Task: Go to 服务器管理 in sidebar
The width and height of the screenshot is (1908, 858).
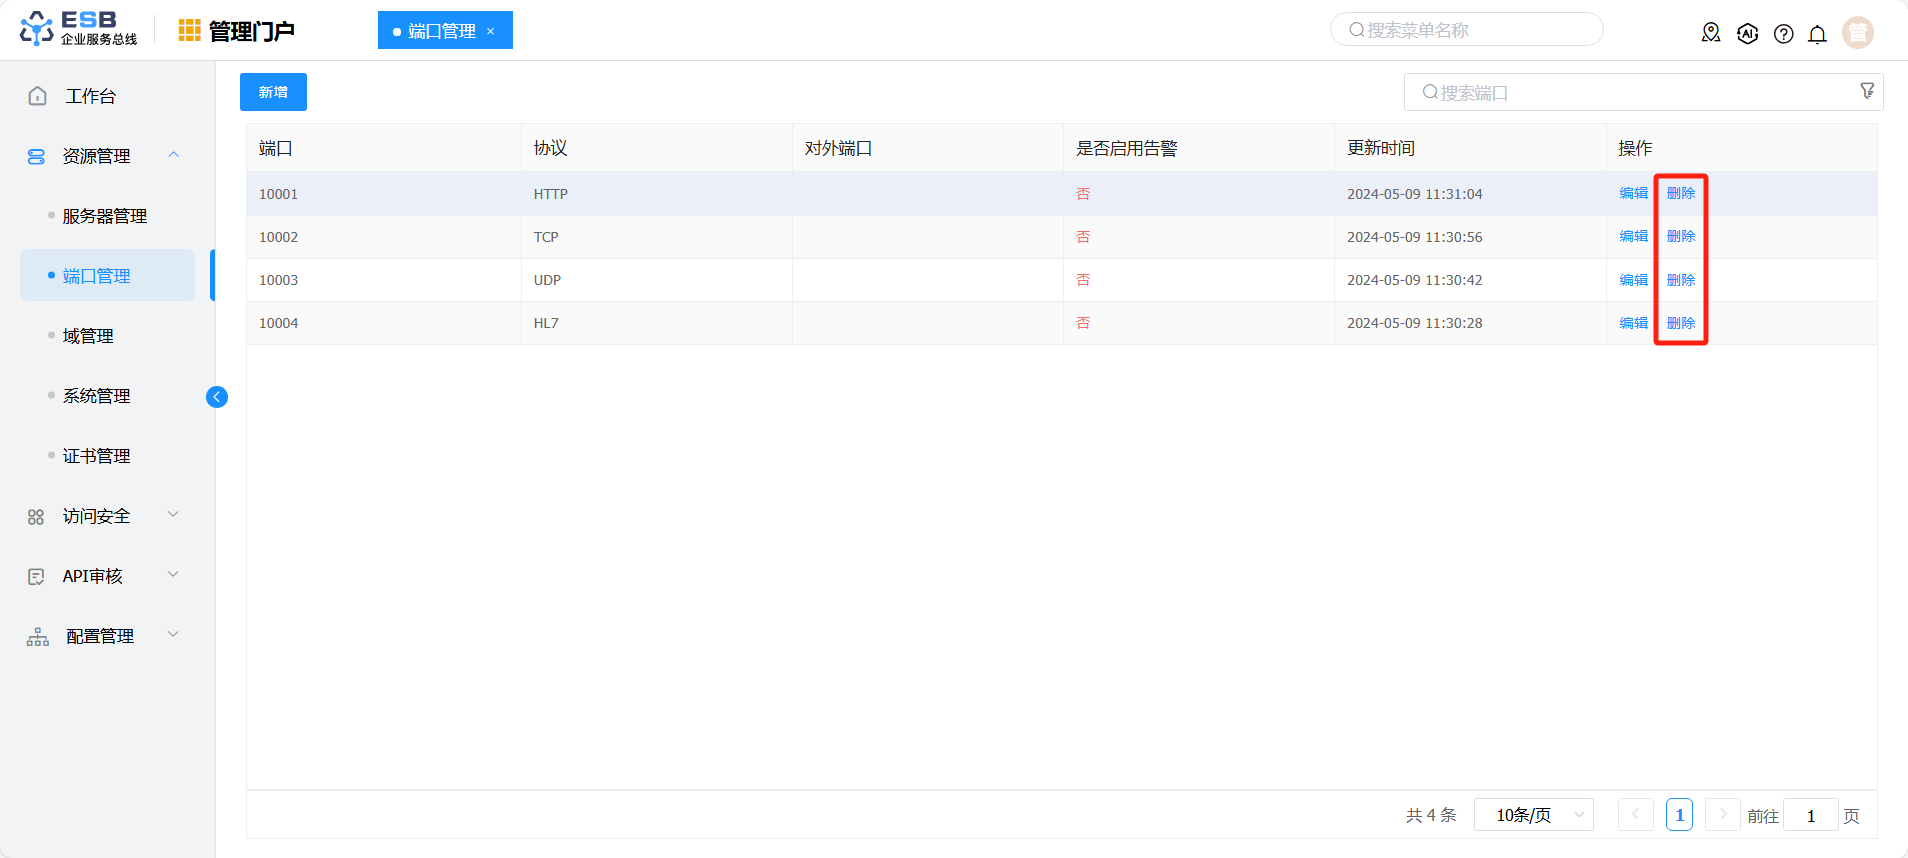Action: coord(104,216)
